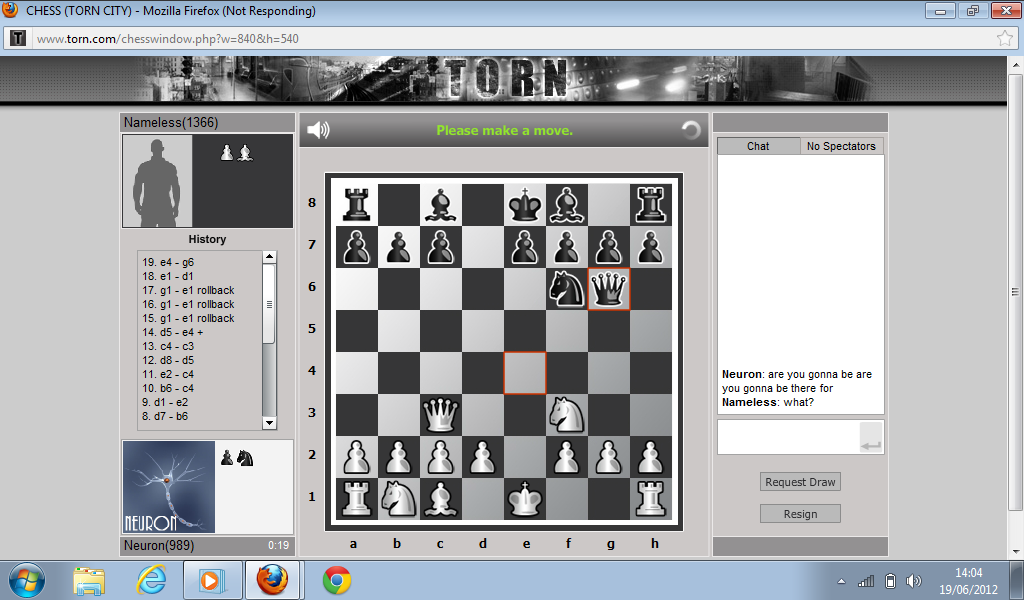Click history entry 14. d5 - e4 +
The height and width of the screenshot is (600, 1024).
pos(173,332)
